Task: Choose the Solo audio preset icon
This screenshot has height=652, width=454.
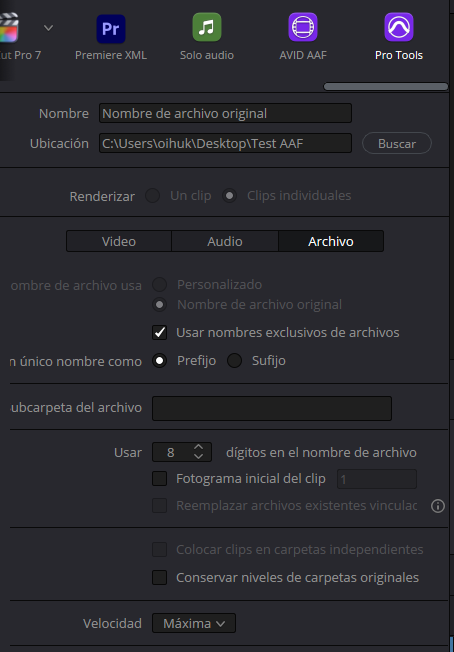Action: pos(207,27)
